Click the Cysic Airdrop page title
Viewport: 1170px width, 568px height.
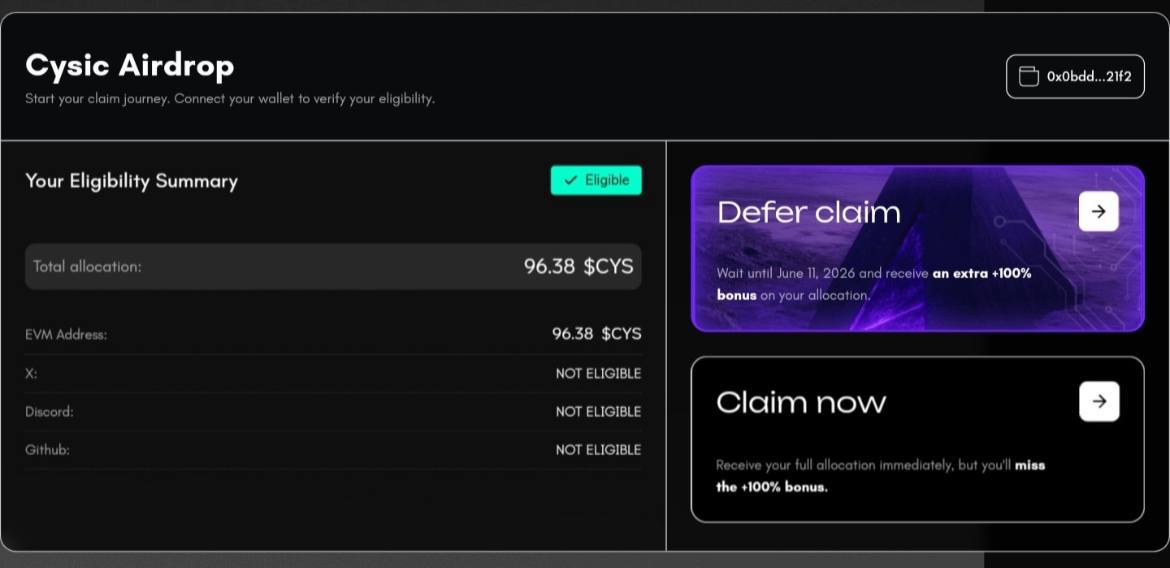(129, 66)
